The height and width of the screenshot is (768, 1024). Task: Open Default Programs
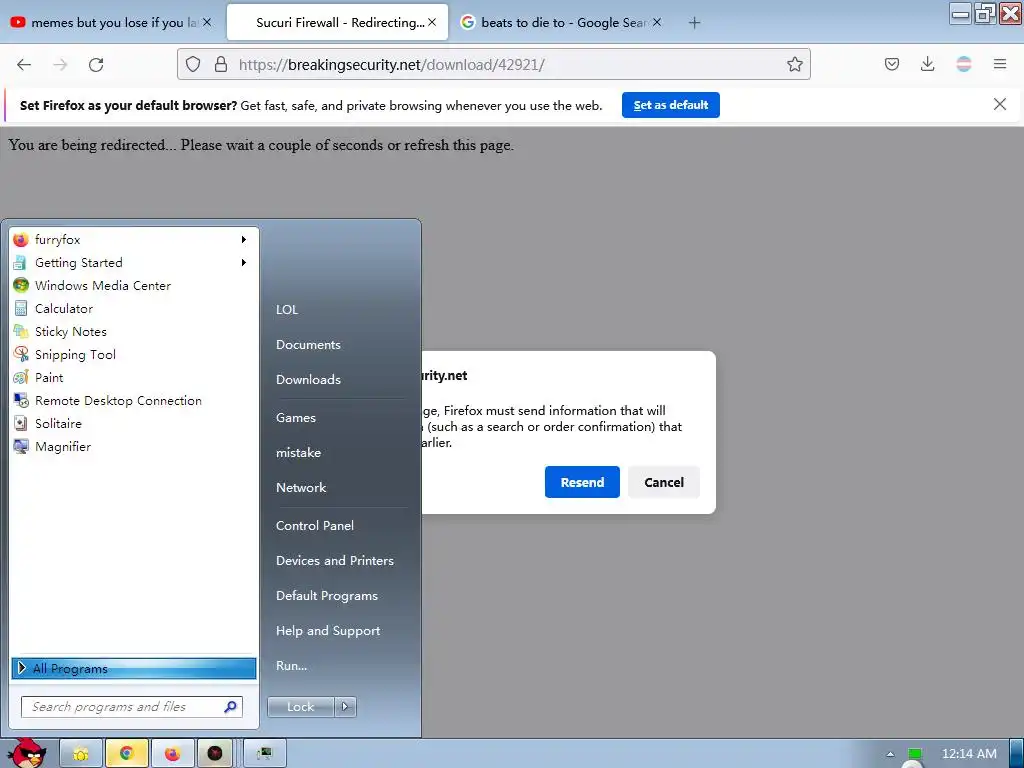coord(327,596)
